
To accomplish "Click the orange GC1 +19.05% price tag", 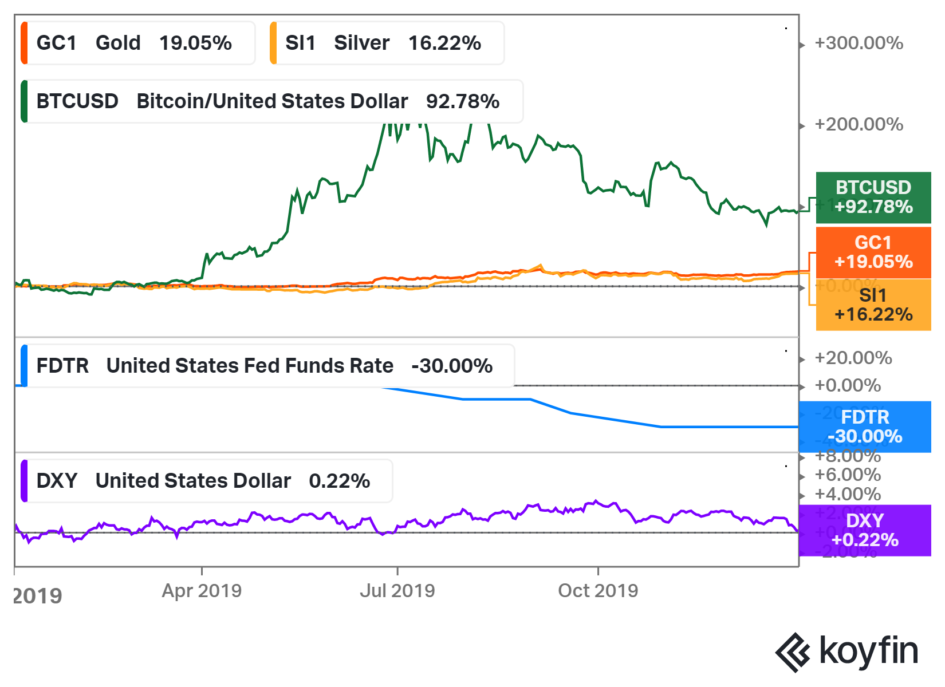I will [874, 252].
